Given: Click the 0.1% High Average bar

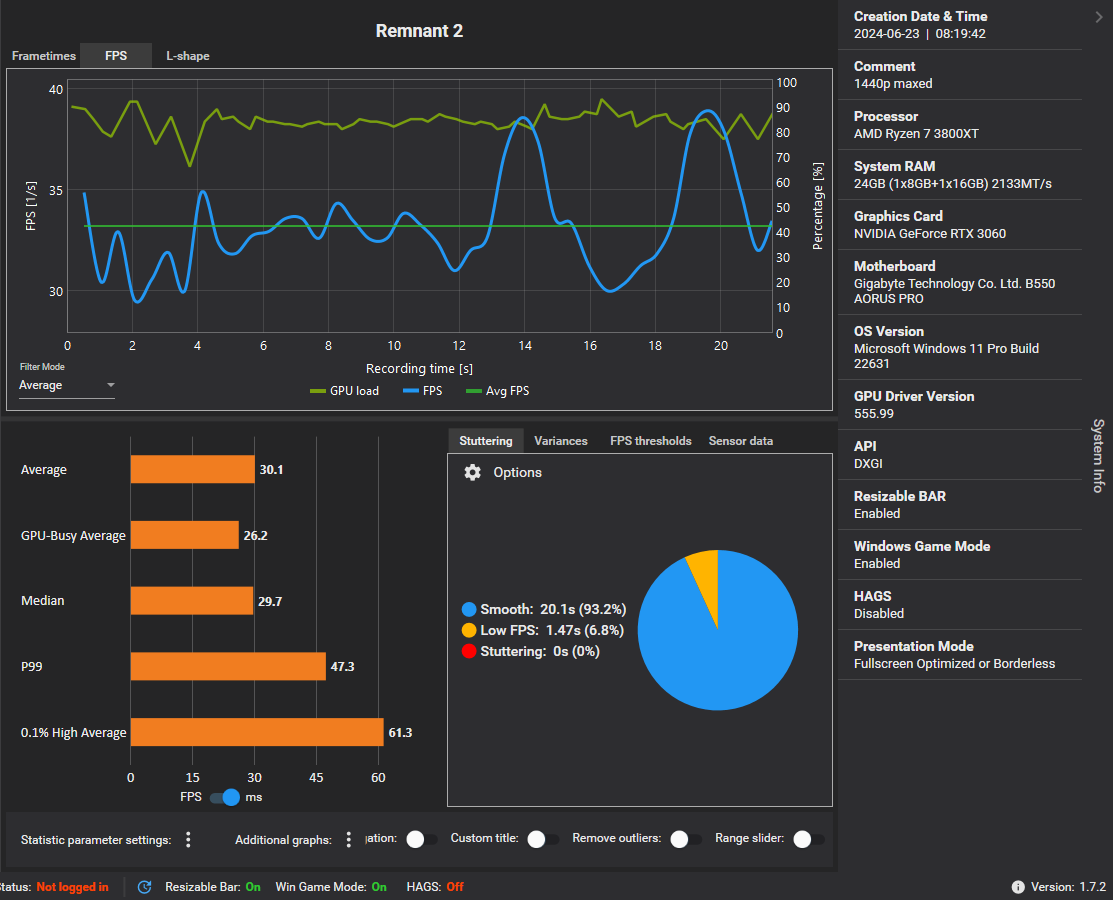Looking at the screenshot, I should [257, 732].
